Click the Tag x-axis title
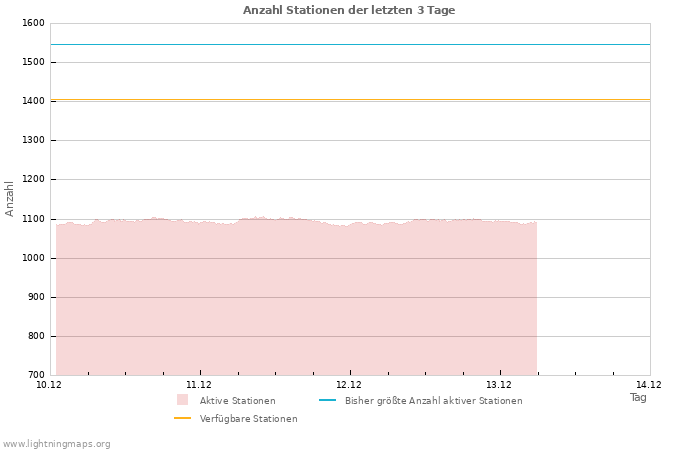Image resolution: width=700 pixels, height=450 pixels. (638, 397)
